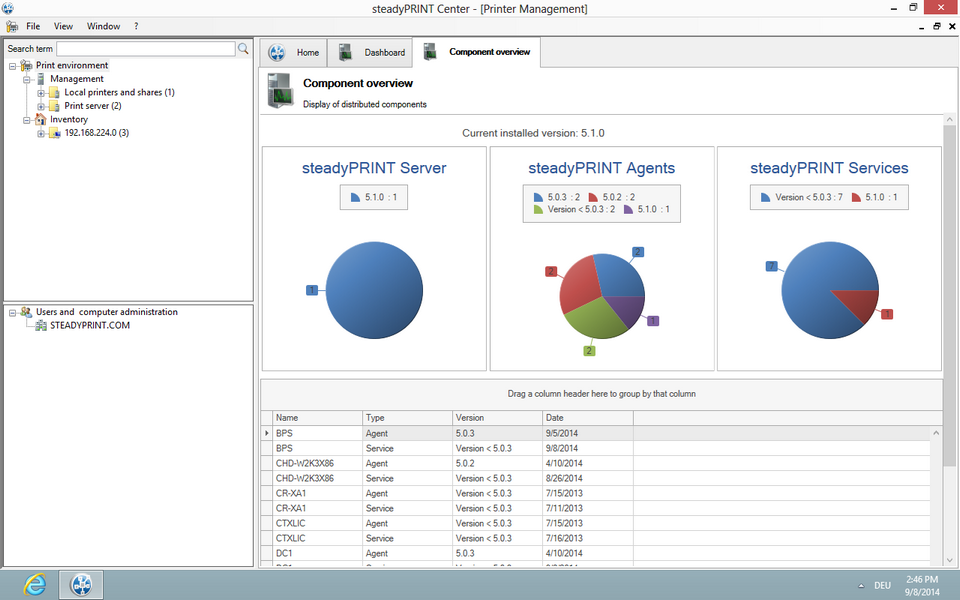Image resolution: width=960 pixels, height=600 pixels.
Task: Click the large Component overview header icon
Action: [280, 91]
